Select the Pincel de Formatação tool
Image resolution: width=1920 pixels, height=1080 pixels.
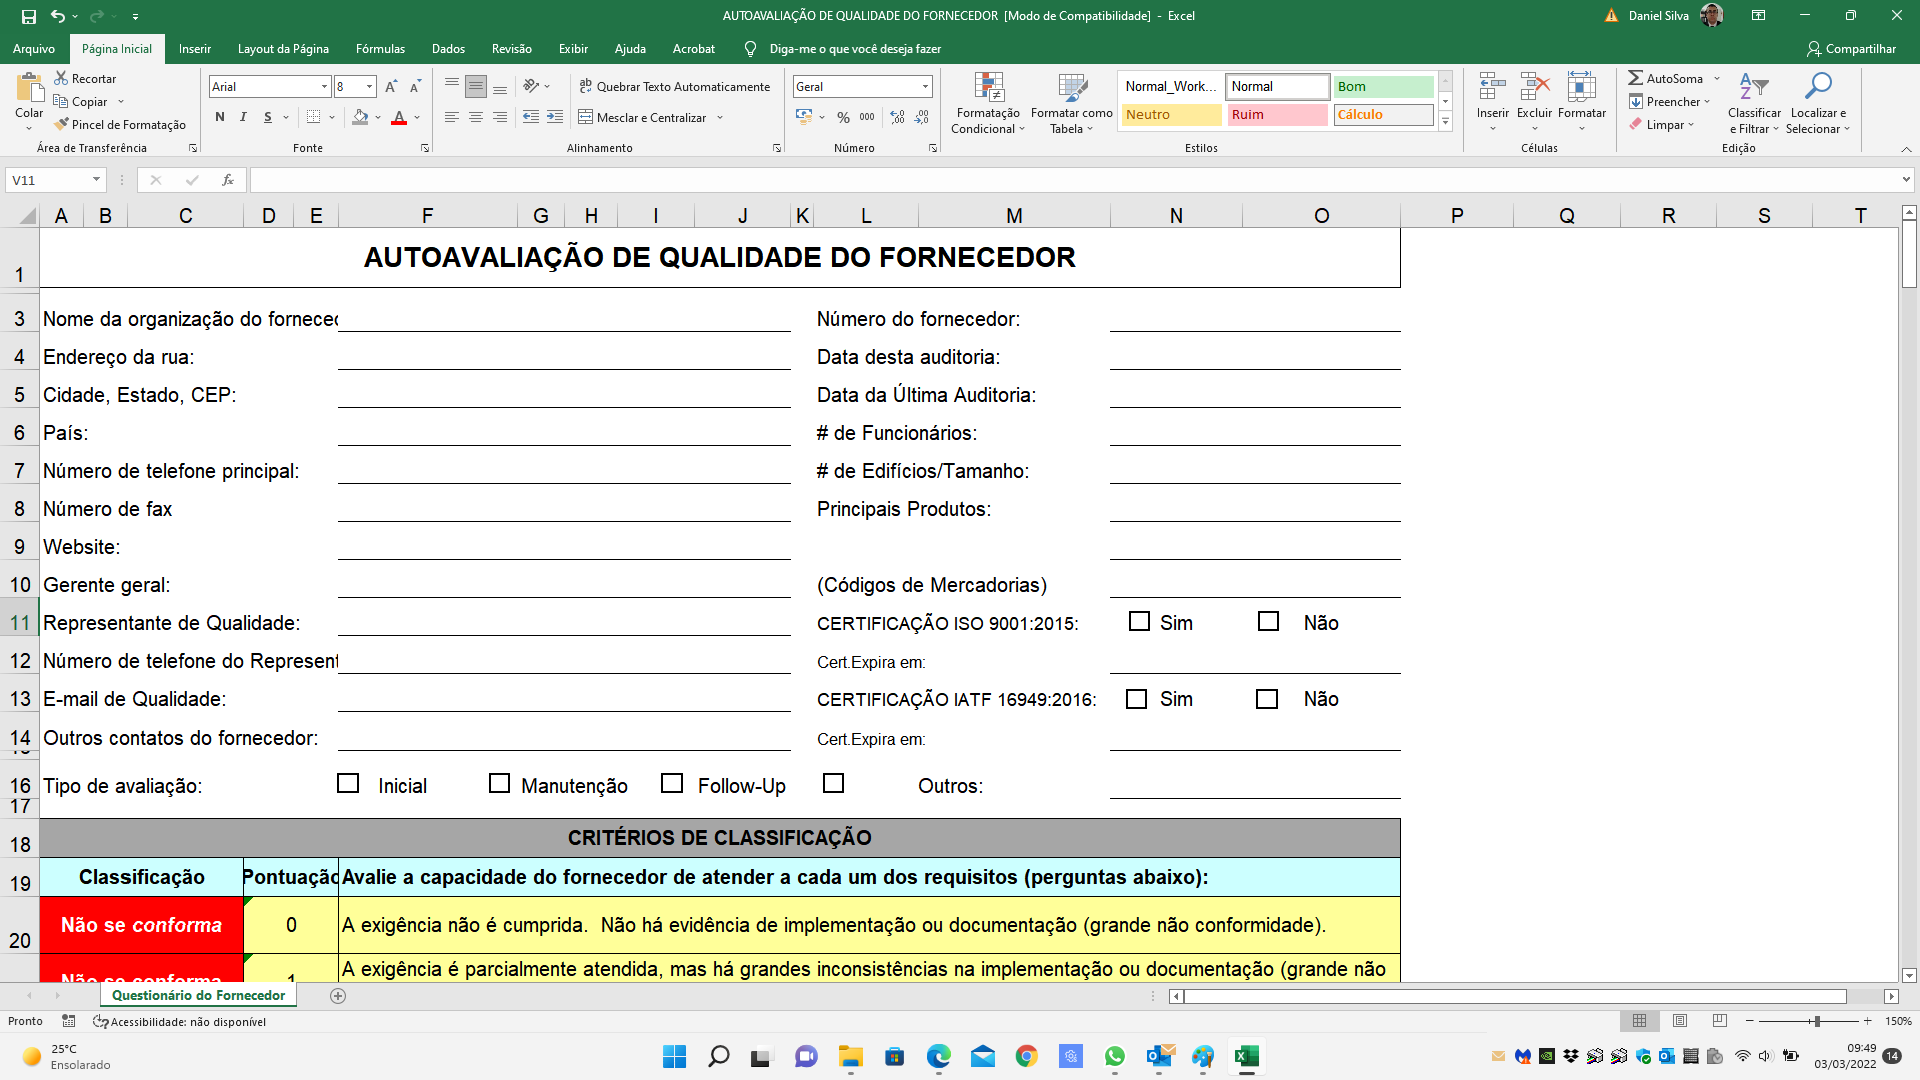[x=120, y=125]
